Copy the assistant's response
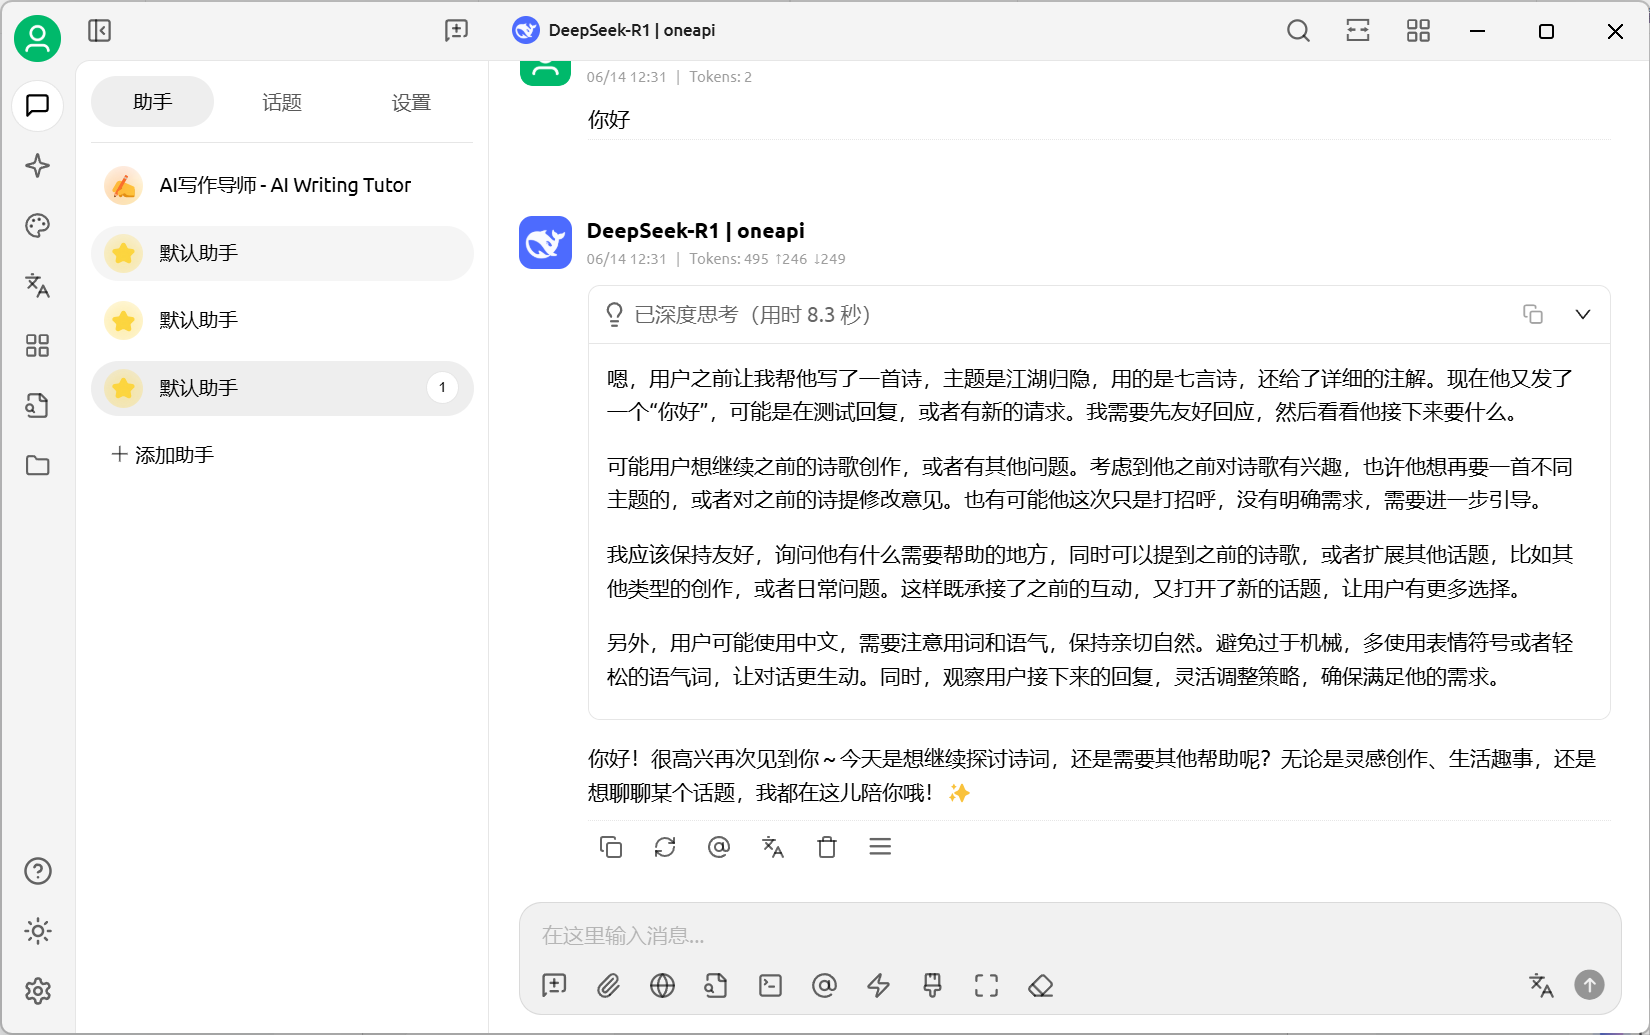This screenshot has height=1035, width=1650. tap(611, 847)
